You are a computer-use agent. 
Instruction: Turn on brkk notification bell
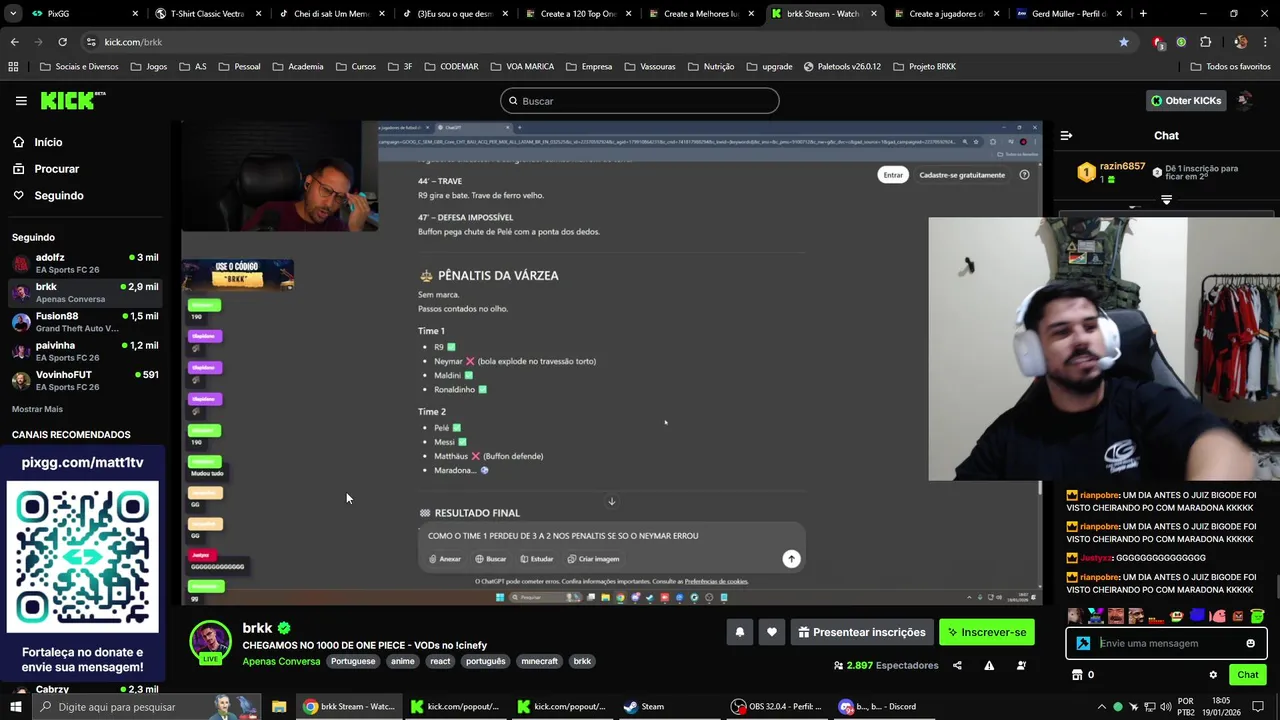740,632
